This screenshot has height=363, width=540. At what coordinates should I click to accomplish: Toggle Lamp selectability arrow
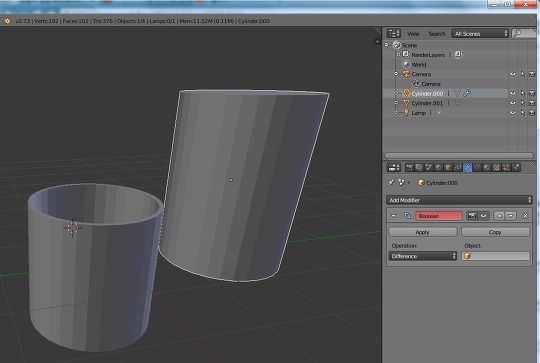tap(522, 112)
